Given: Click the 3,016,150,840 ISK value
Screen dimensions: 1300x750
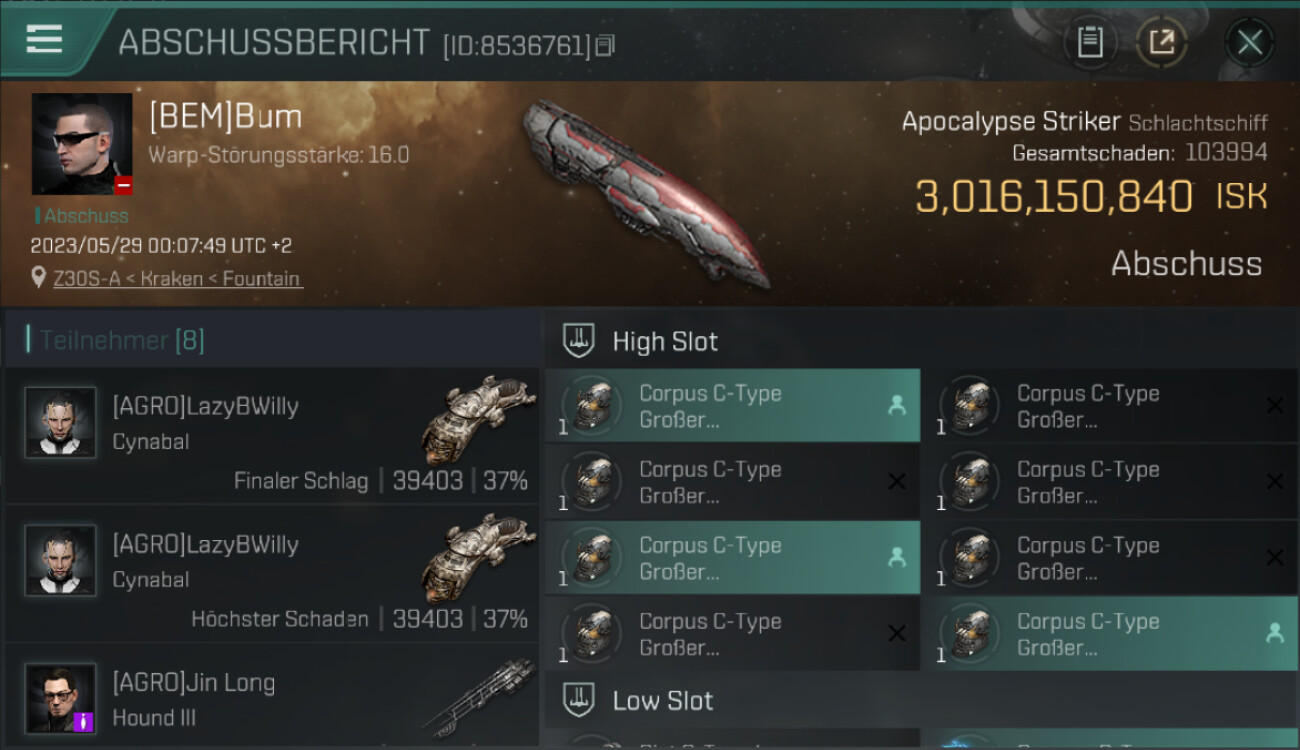Looking at the screenshot, I should (x=1091, y=197).
